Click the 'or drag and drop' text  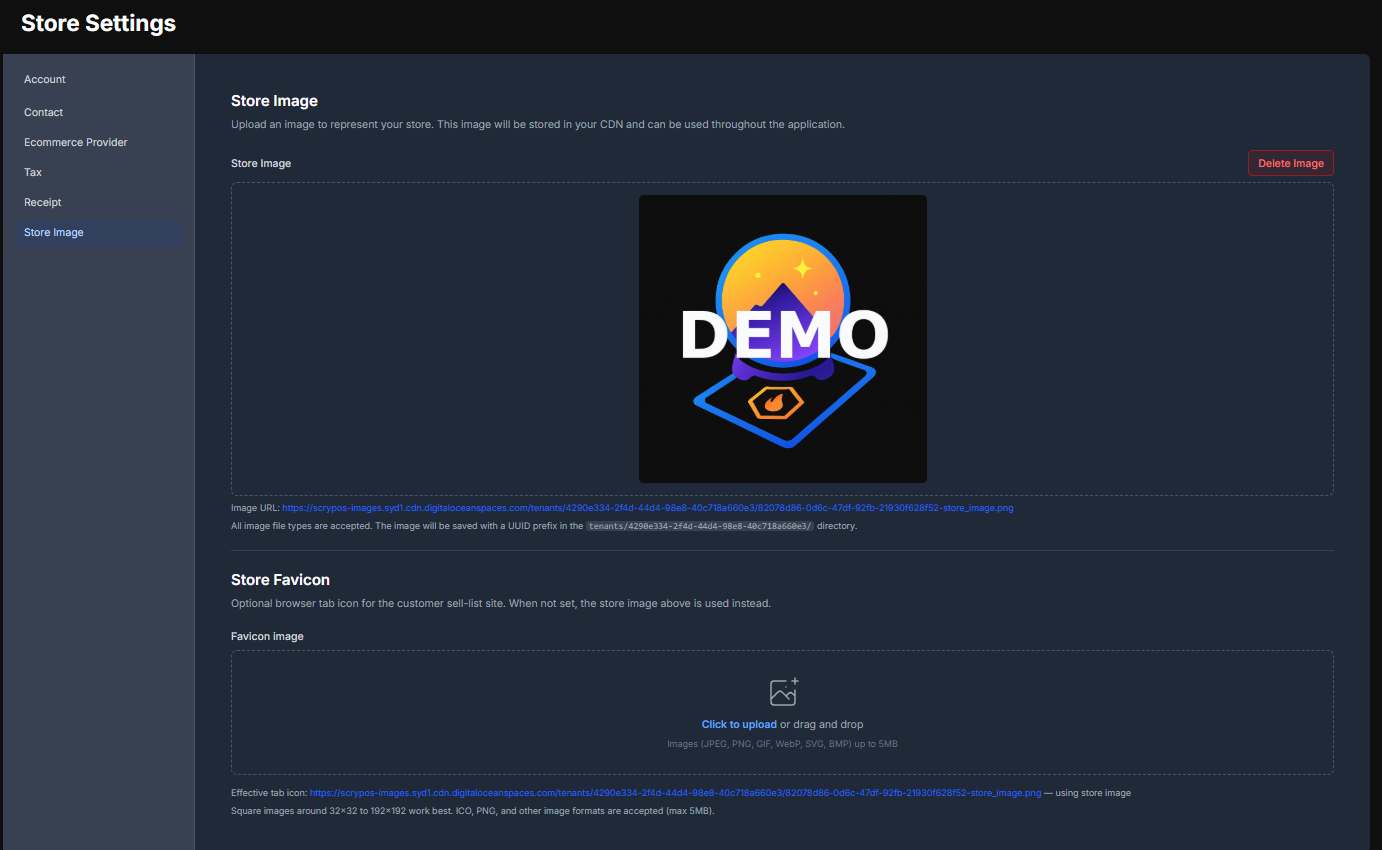pos(822,724)
